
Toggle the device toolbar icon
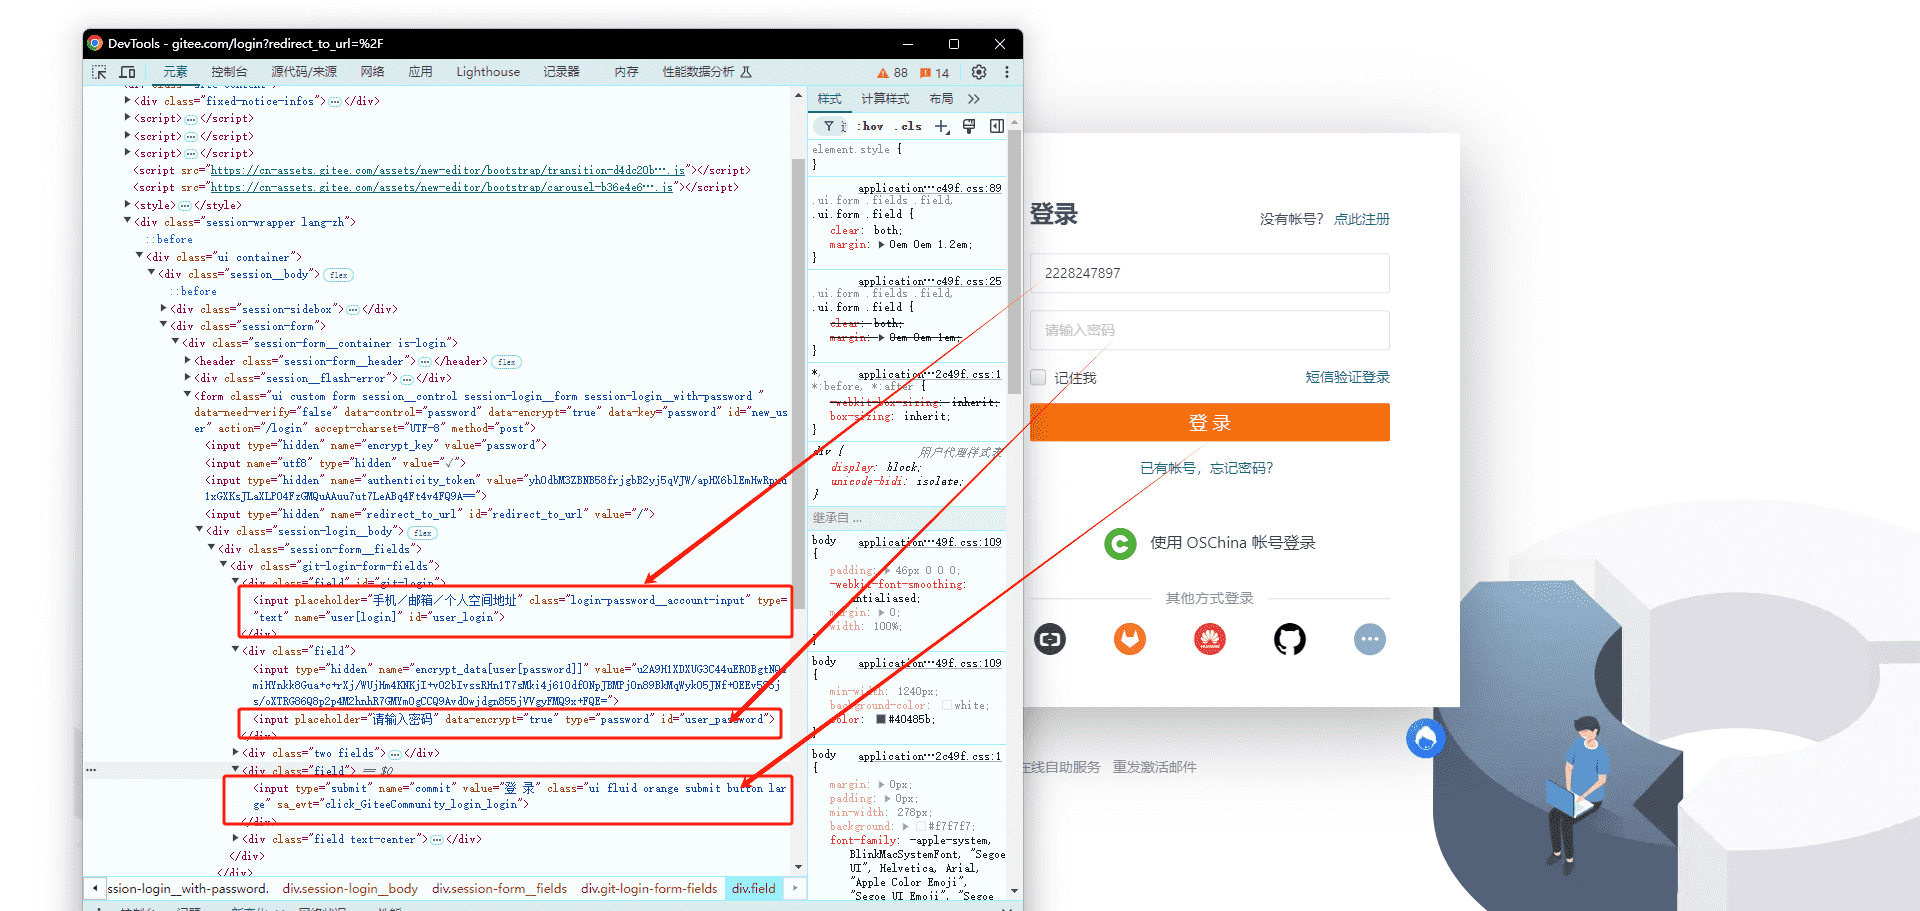pyautogui.click(x=127, y=72)
